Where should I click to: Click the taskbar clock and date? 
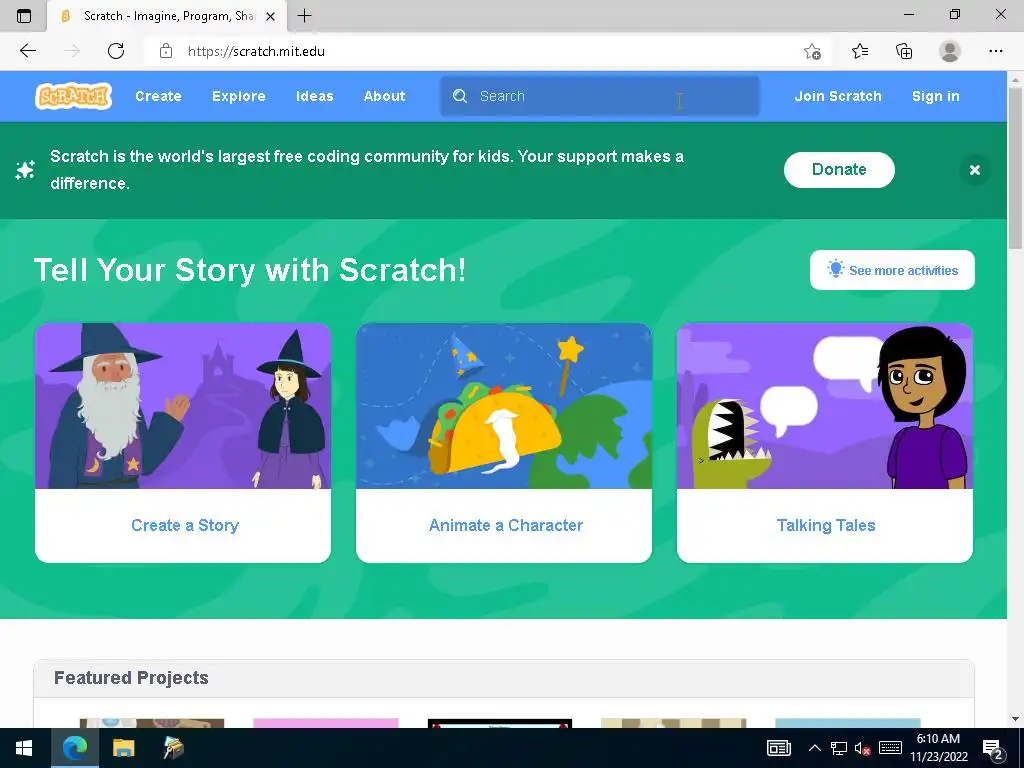tap(938, 748)
